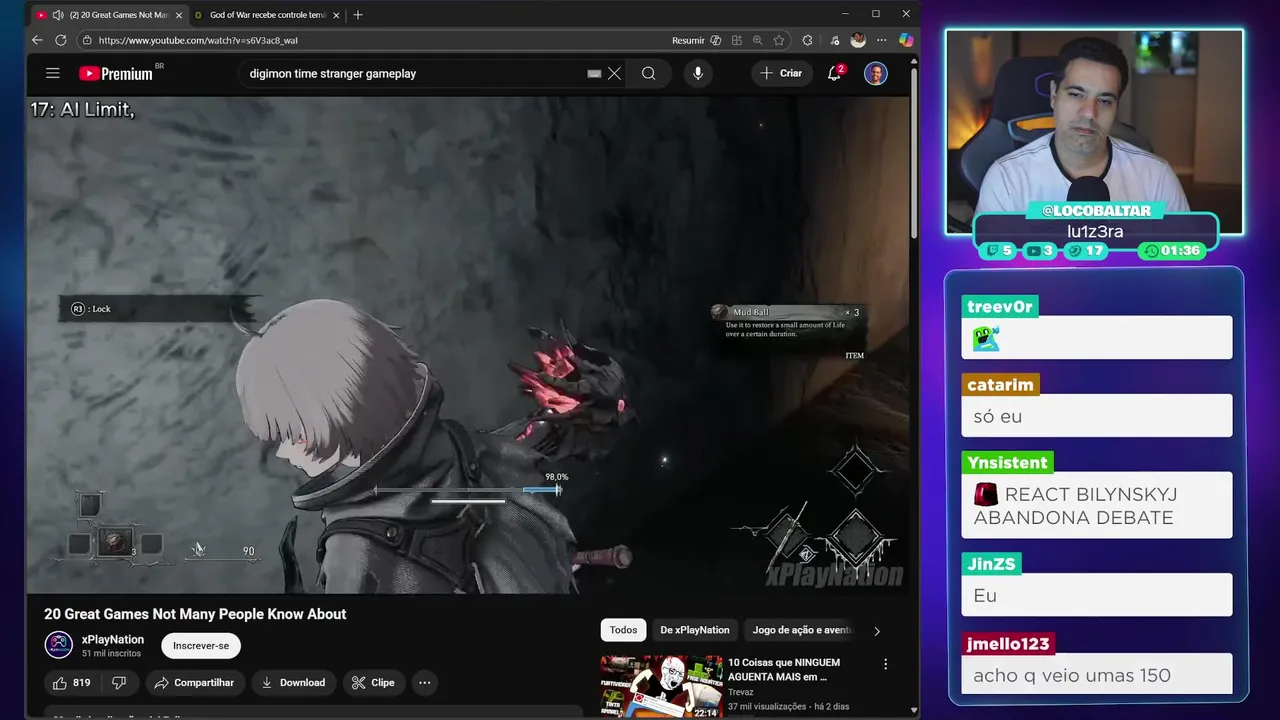
Task: Select the De xPlayNation filter chip
Action: pyautogui.click(x=695, y=630)
